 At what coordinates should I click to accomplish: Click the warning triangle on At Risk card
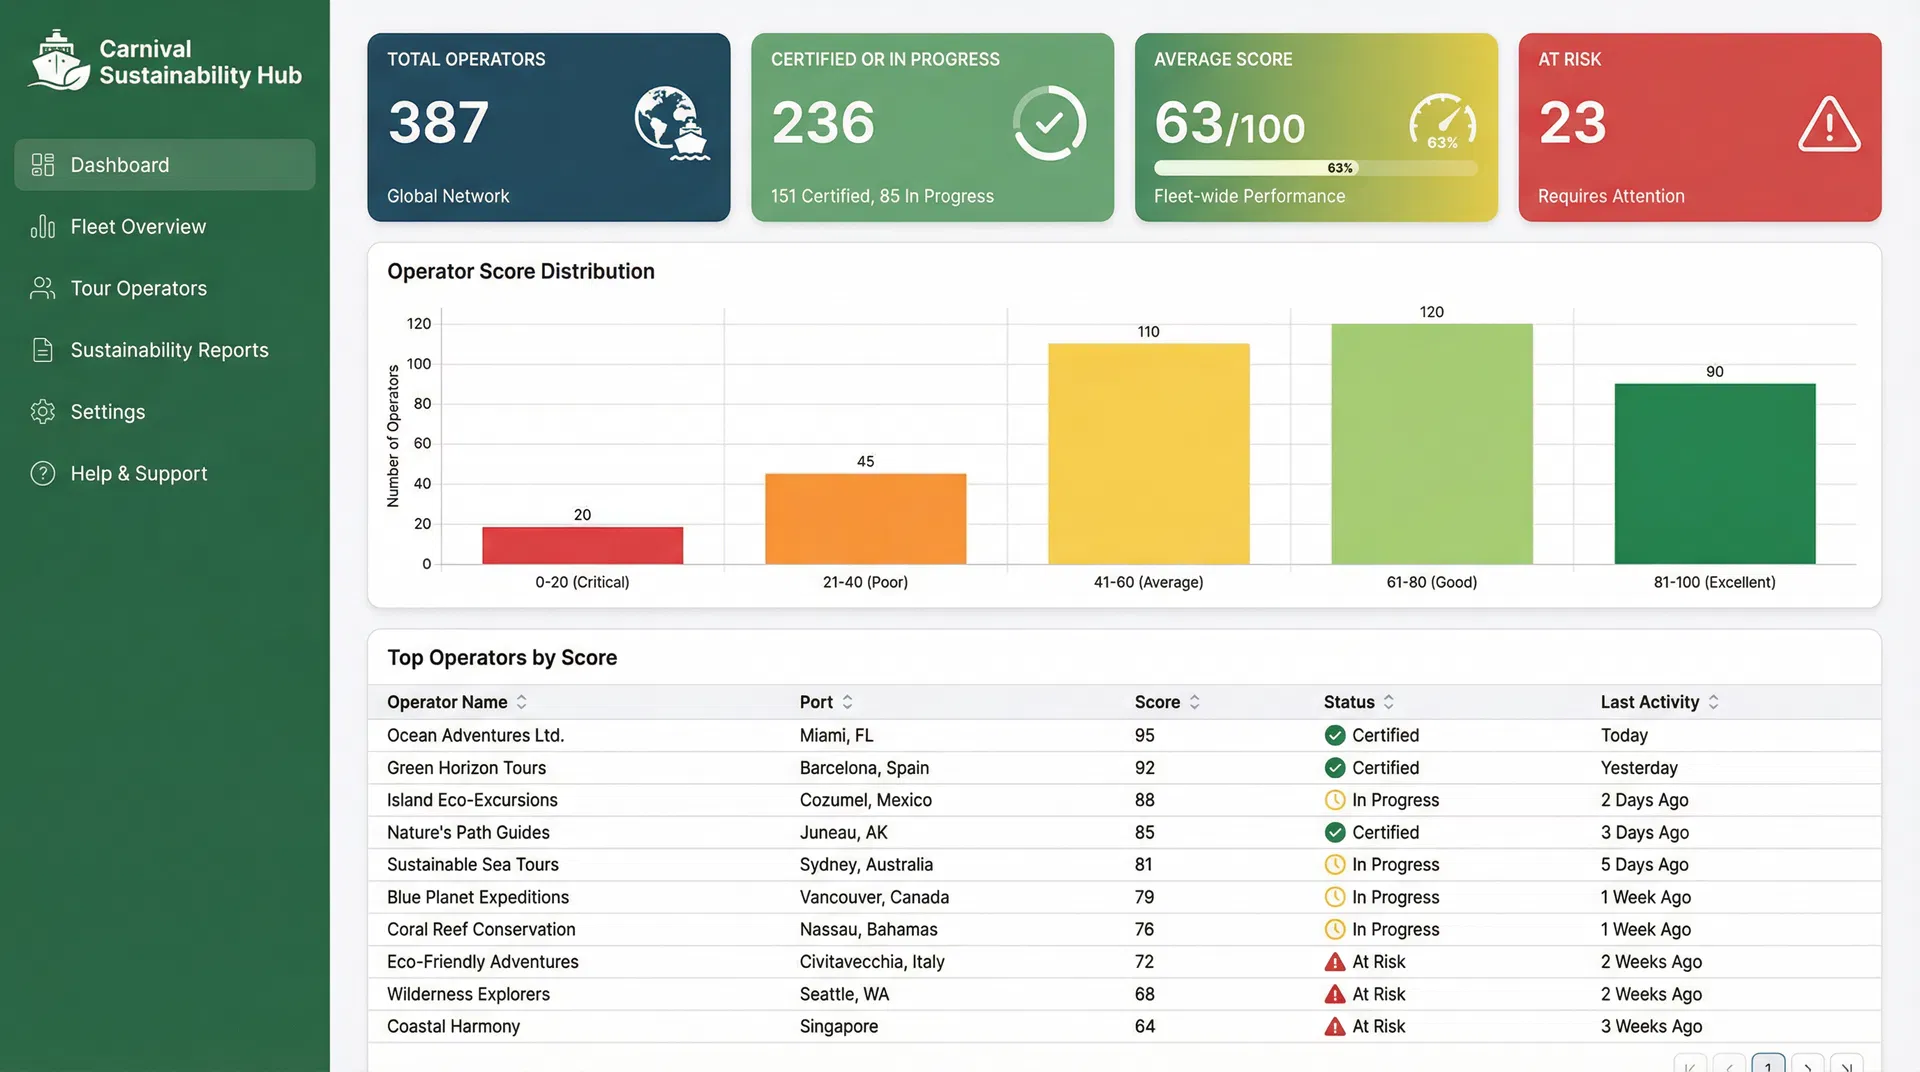click(1829, 124)
